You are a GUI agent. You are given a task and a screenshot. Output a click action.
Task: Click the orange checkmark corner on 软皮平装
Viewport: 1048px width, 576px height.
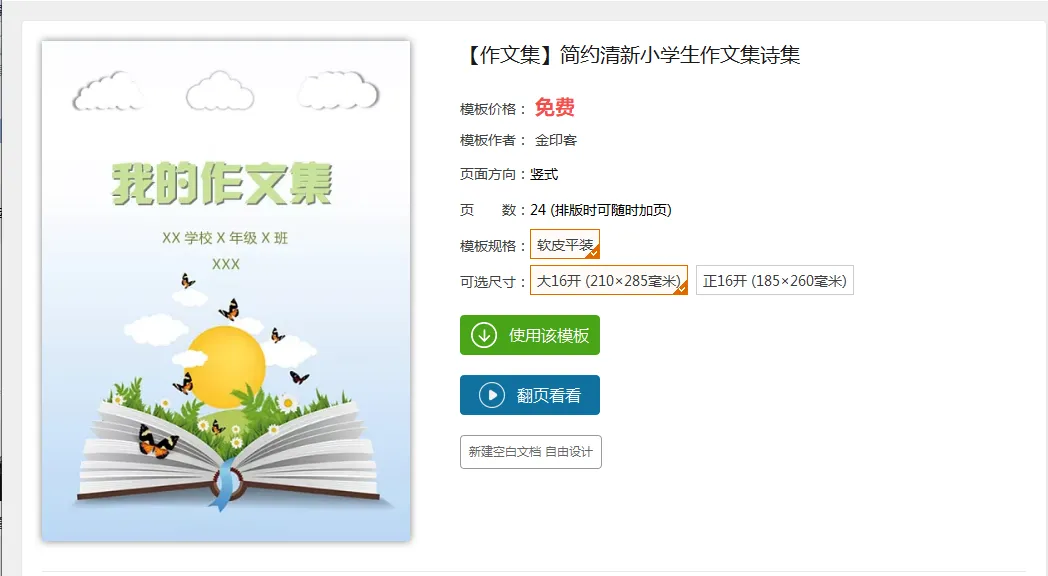tap(593, 252)
